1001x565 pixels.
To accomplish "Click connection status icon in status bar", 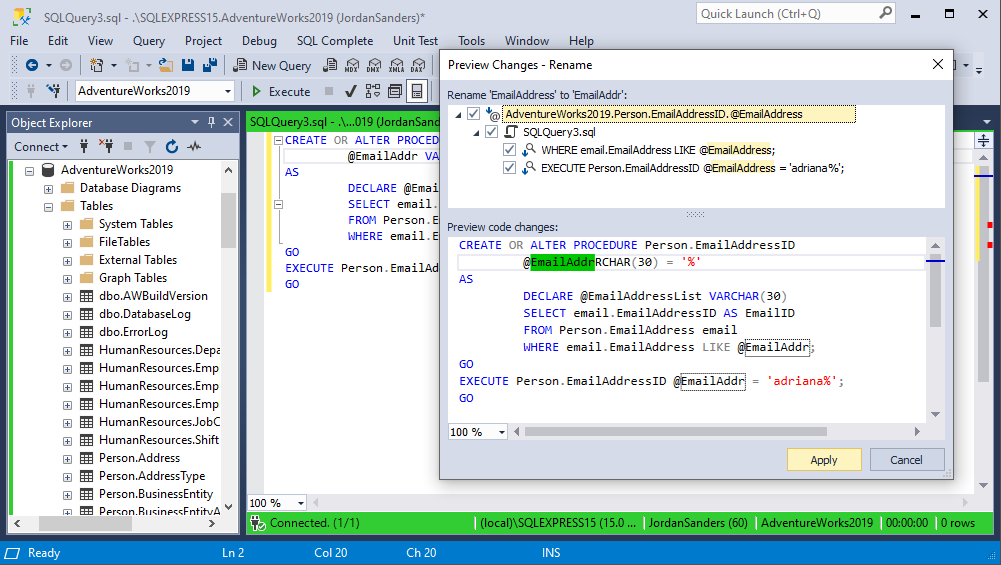I will point(258,524).
